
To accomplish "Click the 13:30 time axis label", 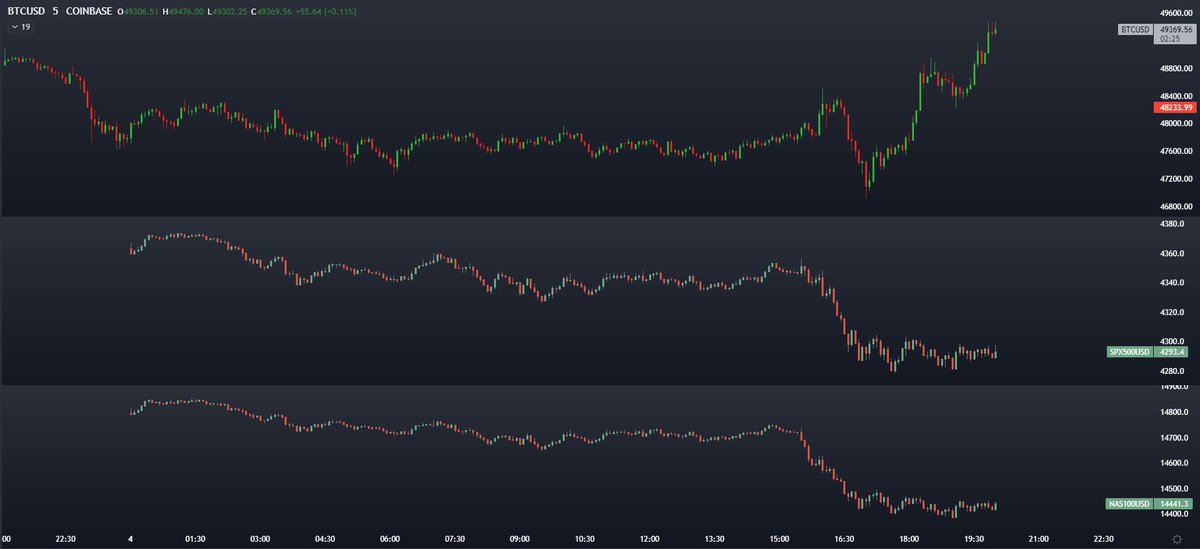I will 715,538.
